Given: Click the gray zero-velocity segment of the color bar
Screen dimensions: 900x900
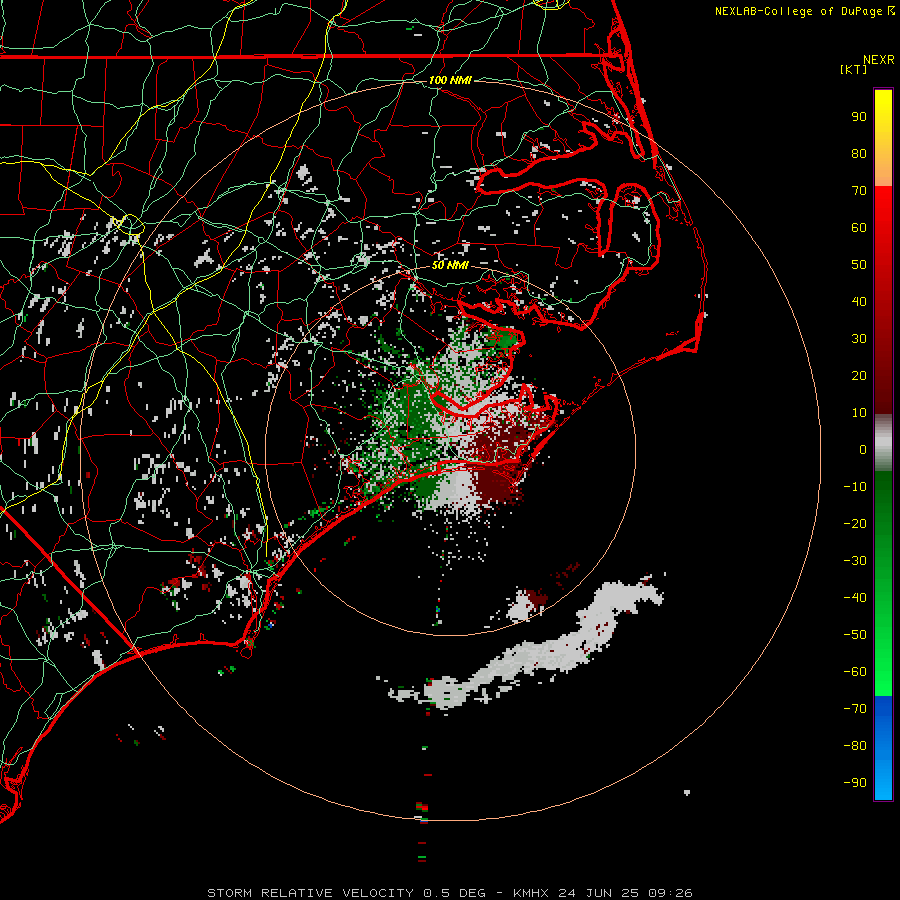Looking at the screenshot, I should click(883, 443).
